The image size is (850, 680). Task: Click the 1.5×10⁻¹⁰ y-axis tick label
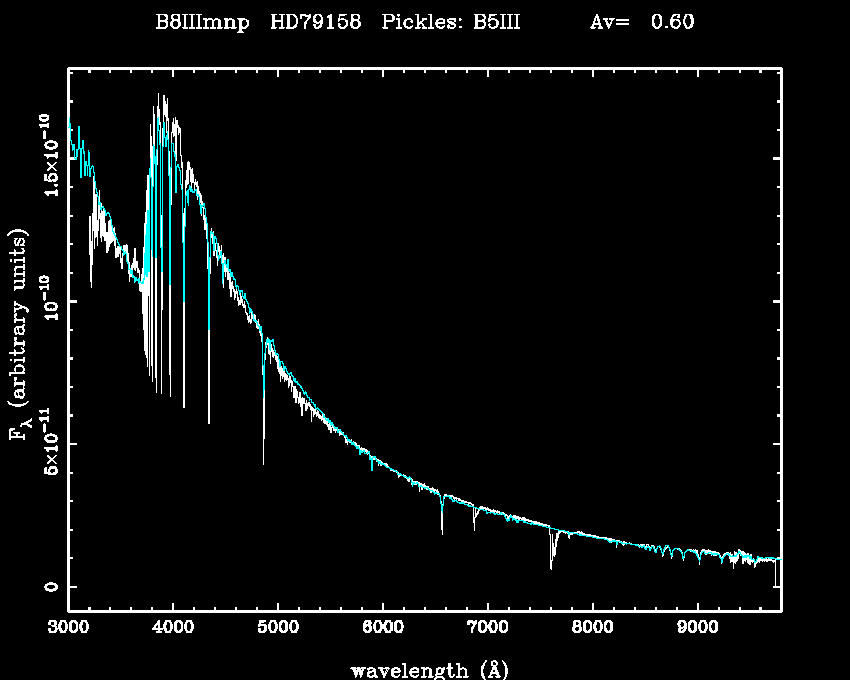46,158
